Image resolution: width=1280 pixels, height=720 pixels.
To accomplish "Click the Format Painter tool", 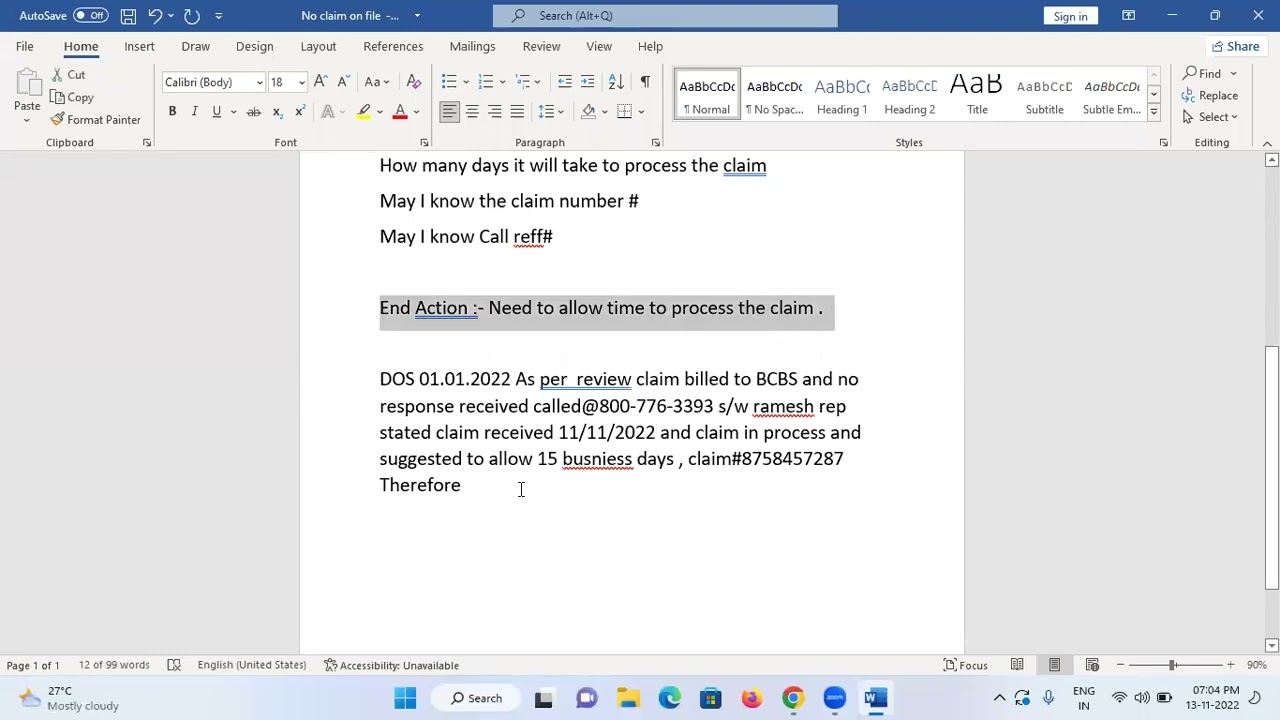I will [x=95, y=120].
